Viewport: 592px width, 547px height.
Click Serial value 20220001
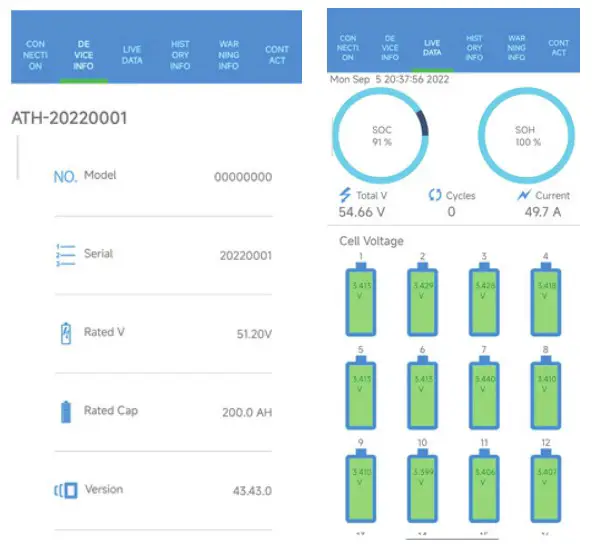tap(246, 256)
